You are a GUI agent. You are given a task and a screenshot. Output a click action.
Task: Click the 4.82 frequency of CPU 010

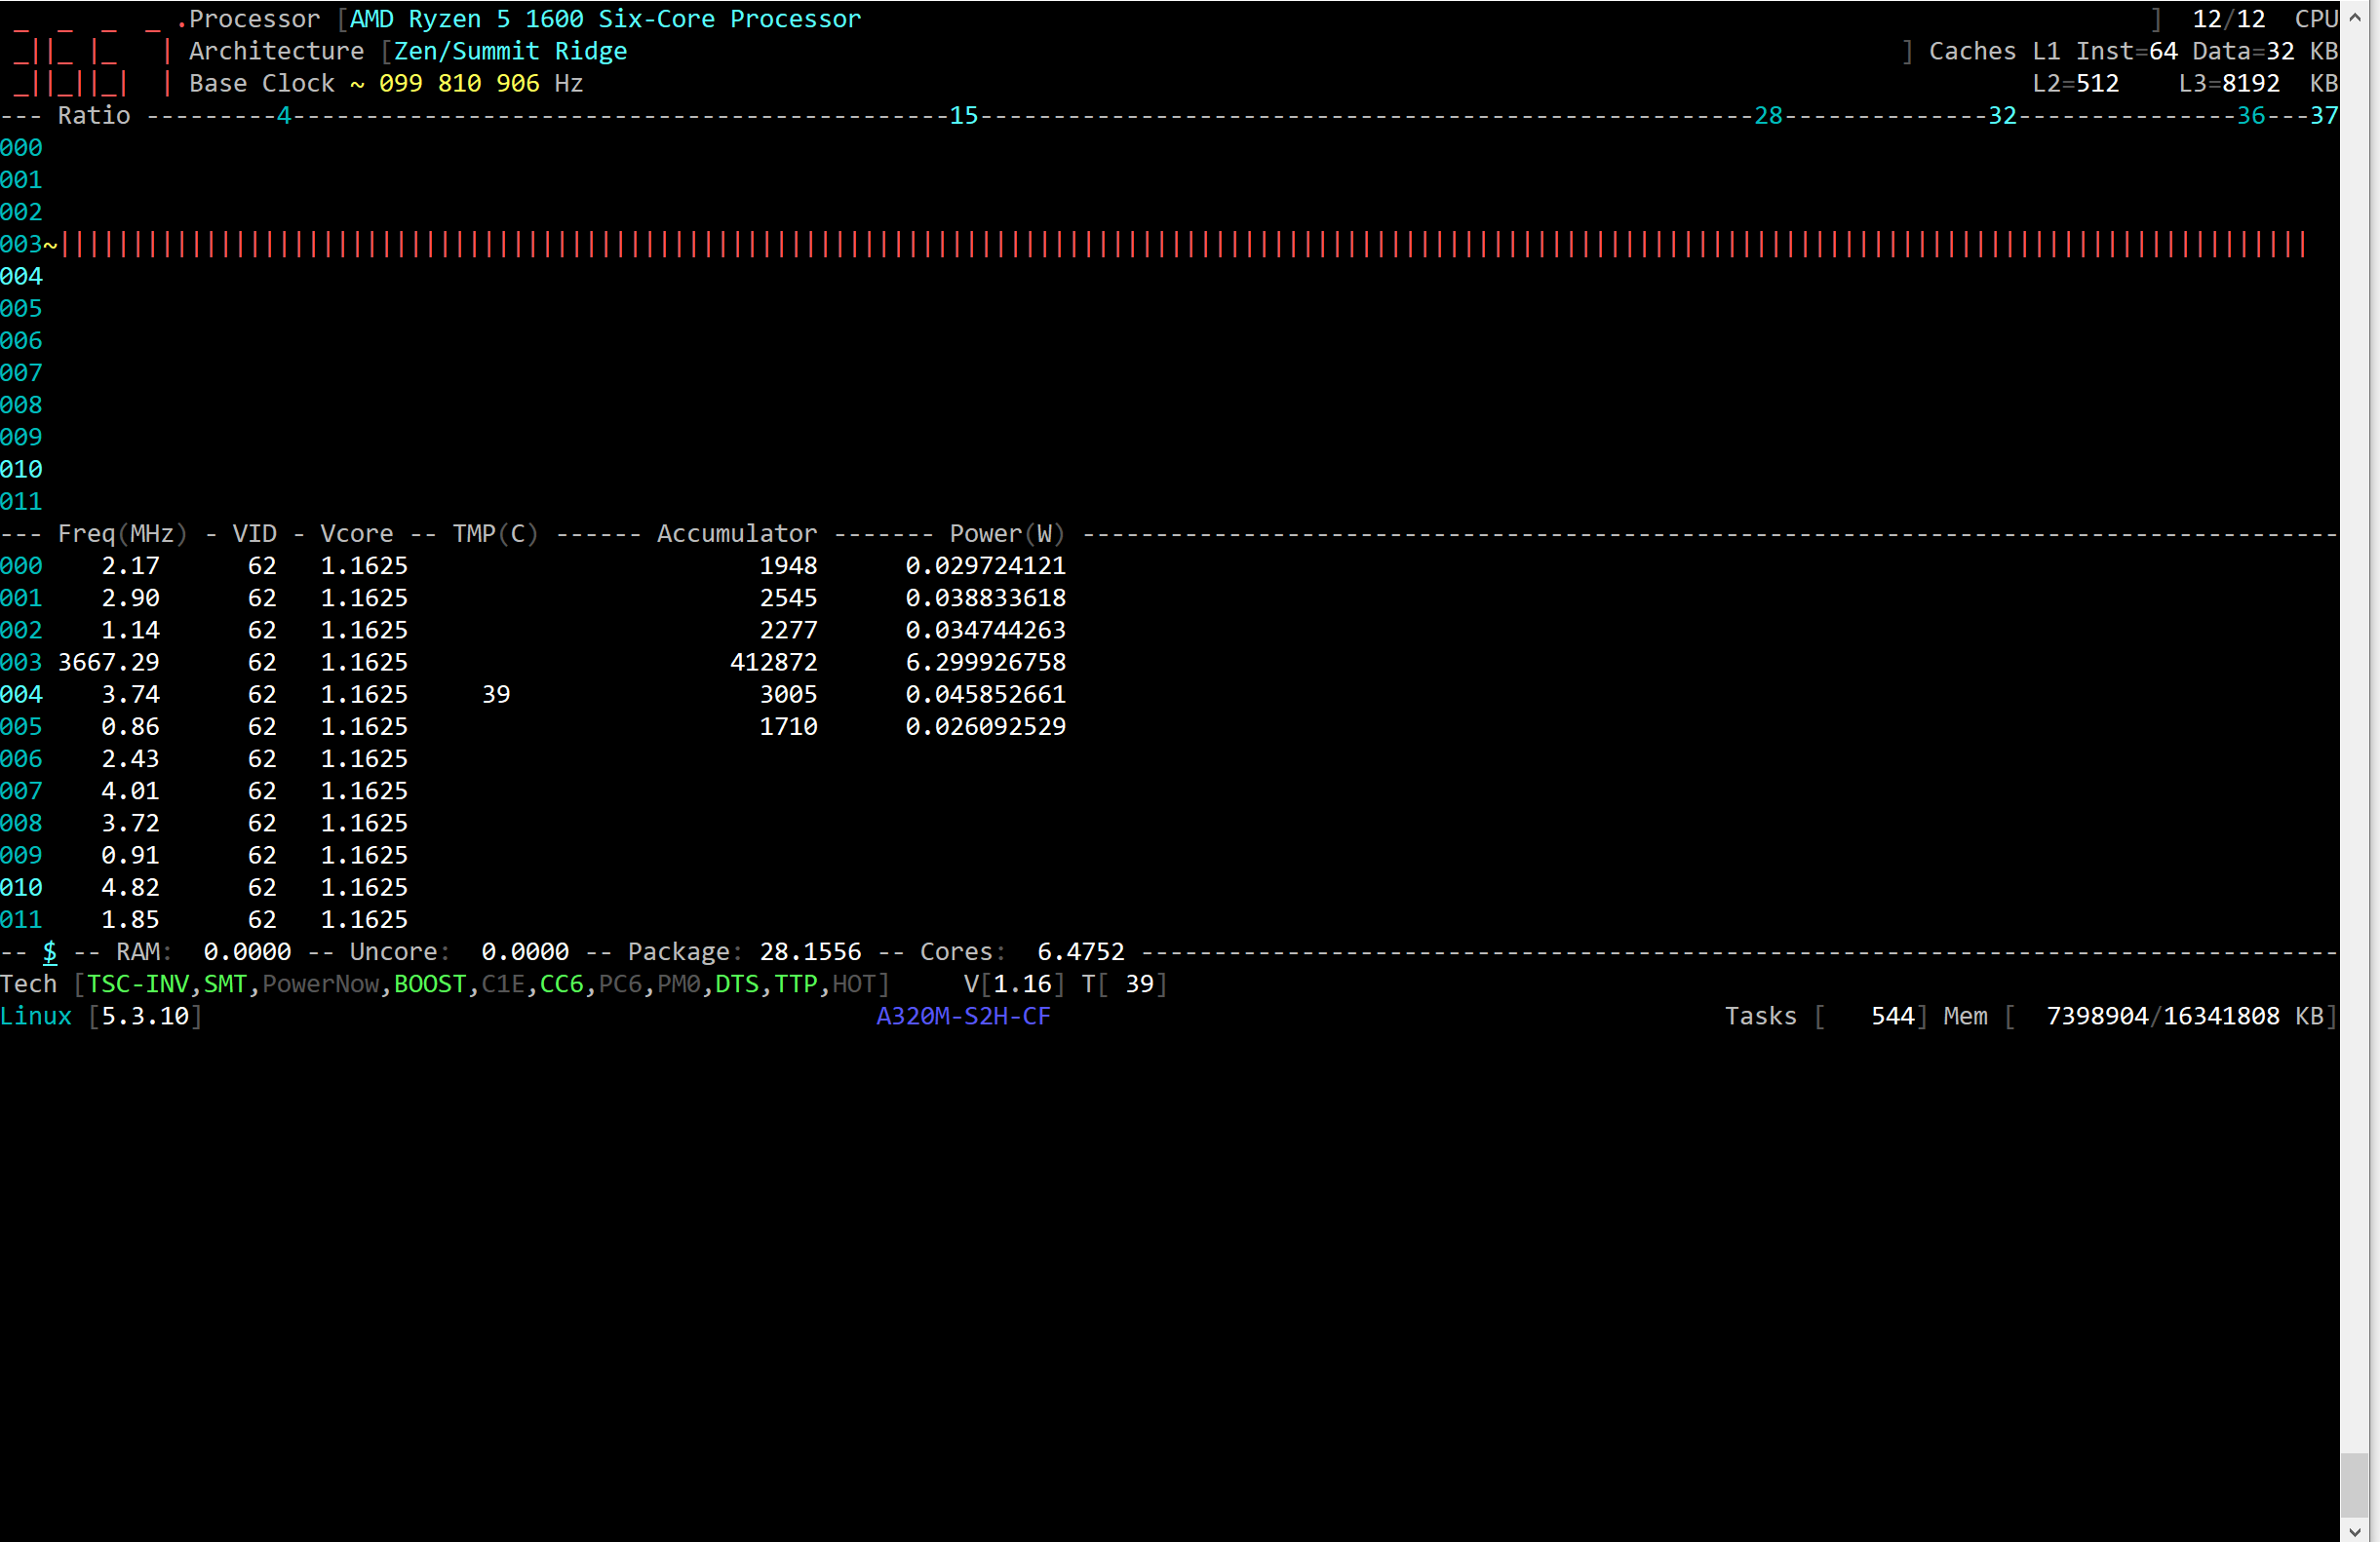130,887
